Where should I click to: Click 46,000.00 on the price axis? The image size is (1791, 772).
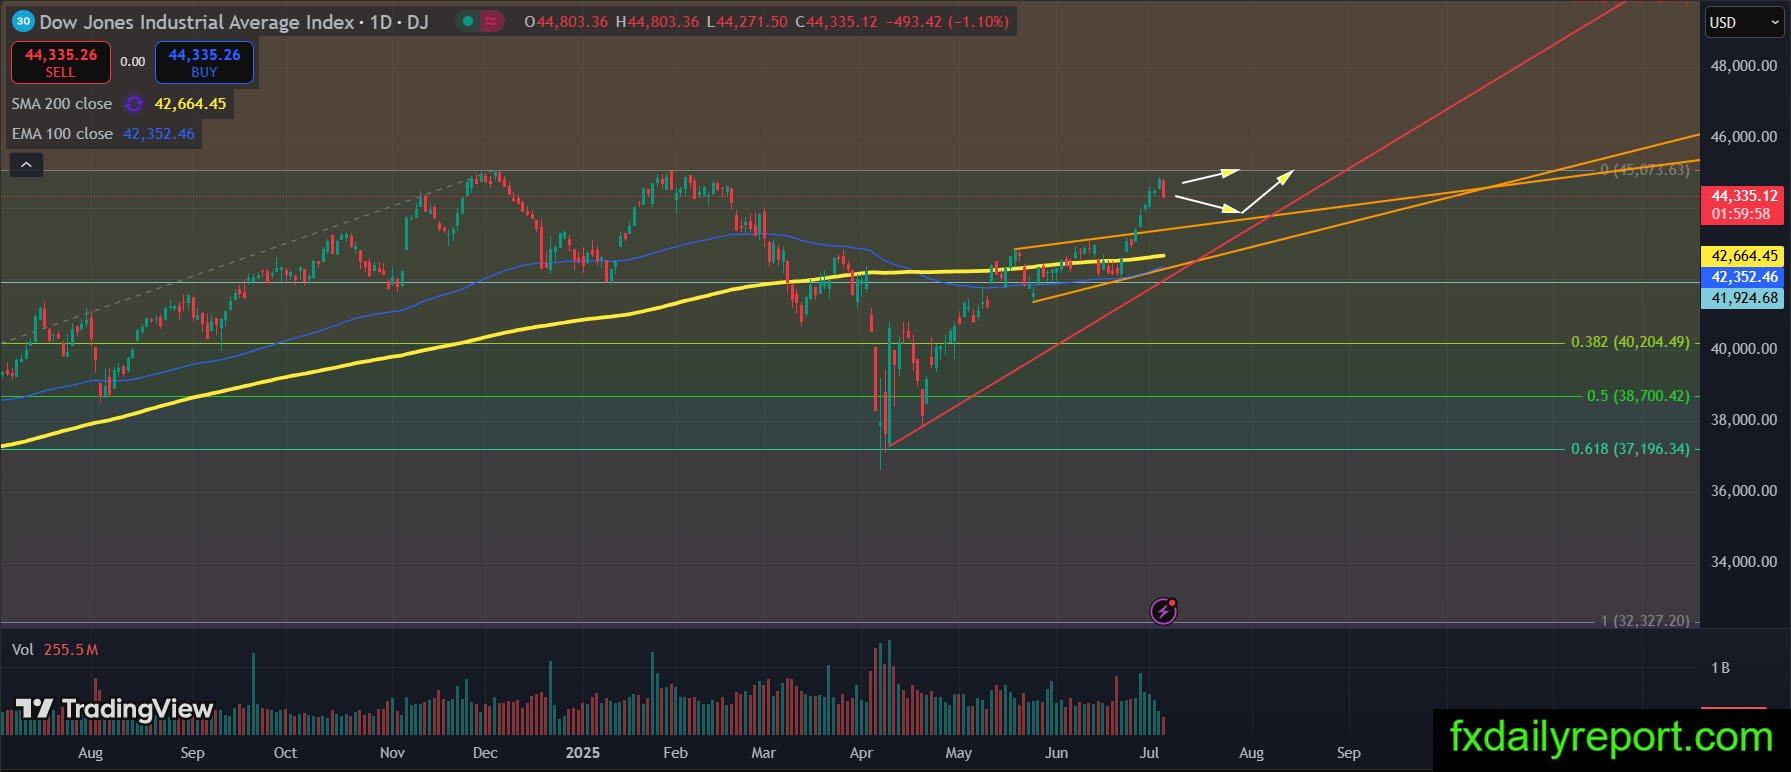pyautogui.click(x=1744, y=137)
